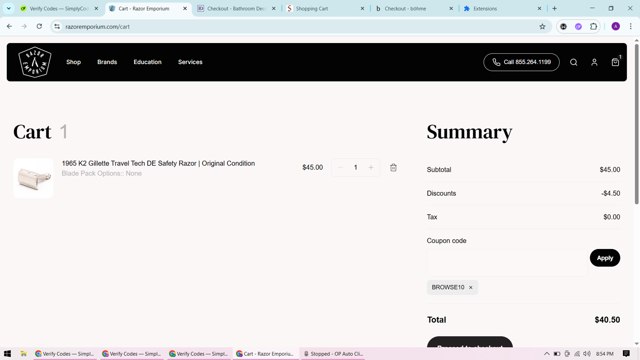The image size is (640, 360).
Task: Click the 8:54 PM taskbar clock
Action: pos(604,353)
